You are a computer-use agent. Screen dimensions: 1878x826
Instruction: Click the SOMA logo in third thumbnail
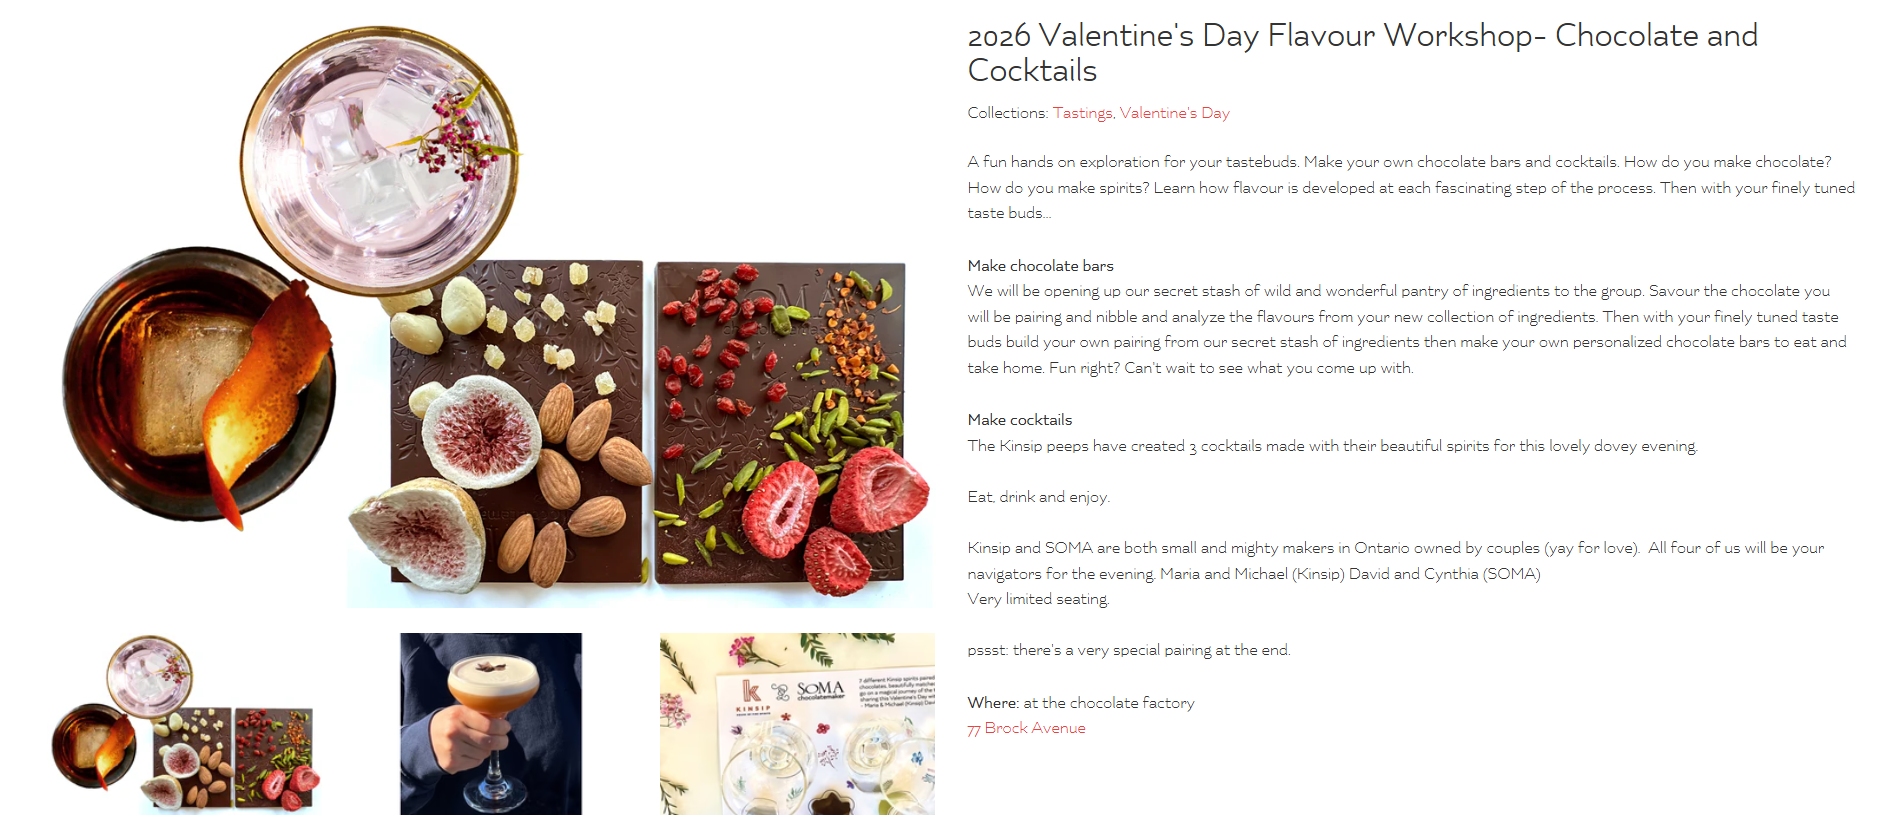pos(819,690)
